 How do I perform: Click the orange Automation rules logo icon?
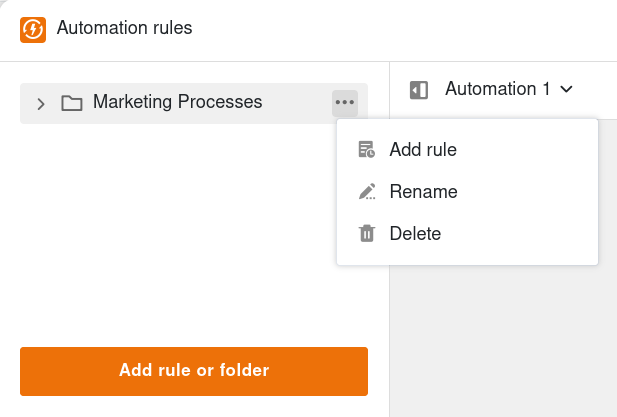[33, 29]
